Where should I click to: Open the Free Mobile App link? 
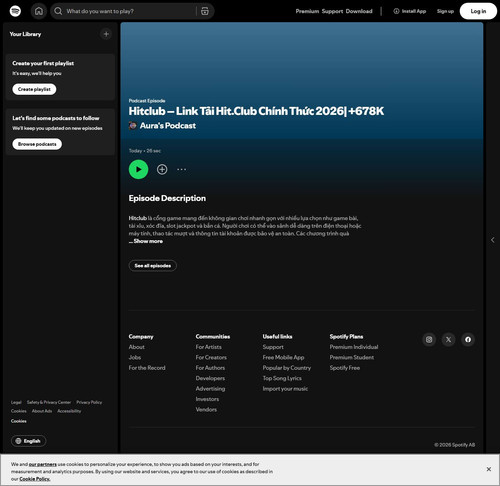tap(283, 357)
